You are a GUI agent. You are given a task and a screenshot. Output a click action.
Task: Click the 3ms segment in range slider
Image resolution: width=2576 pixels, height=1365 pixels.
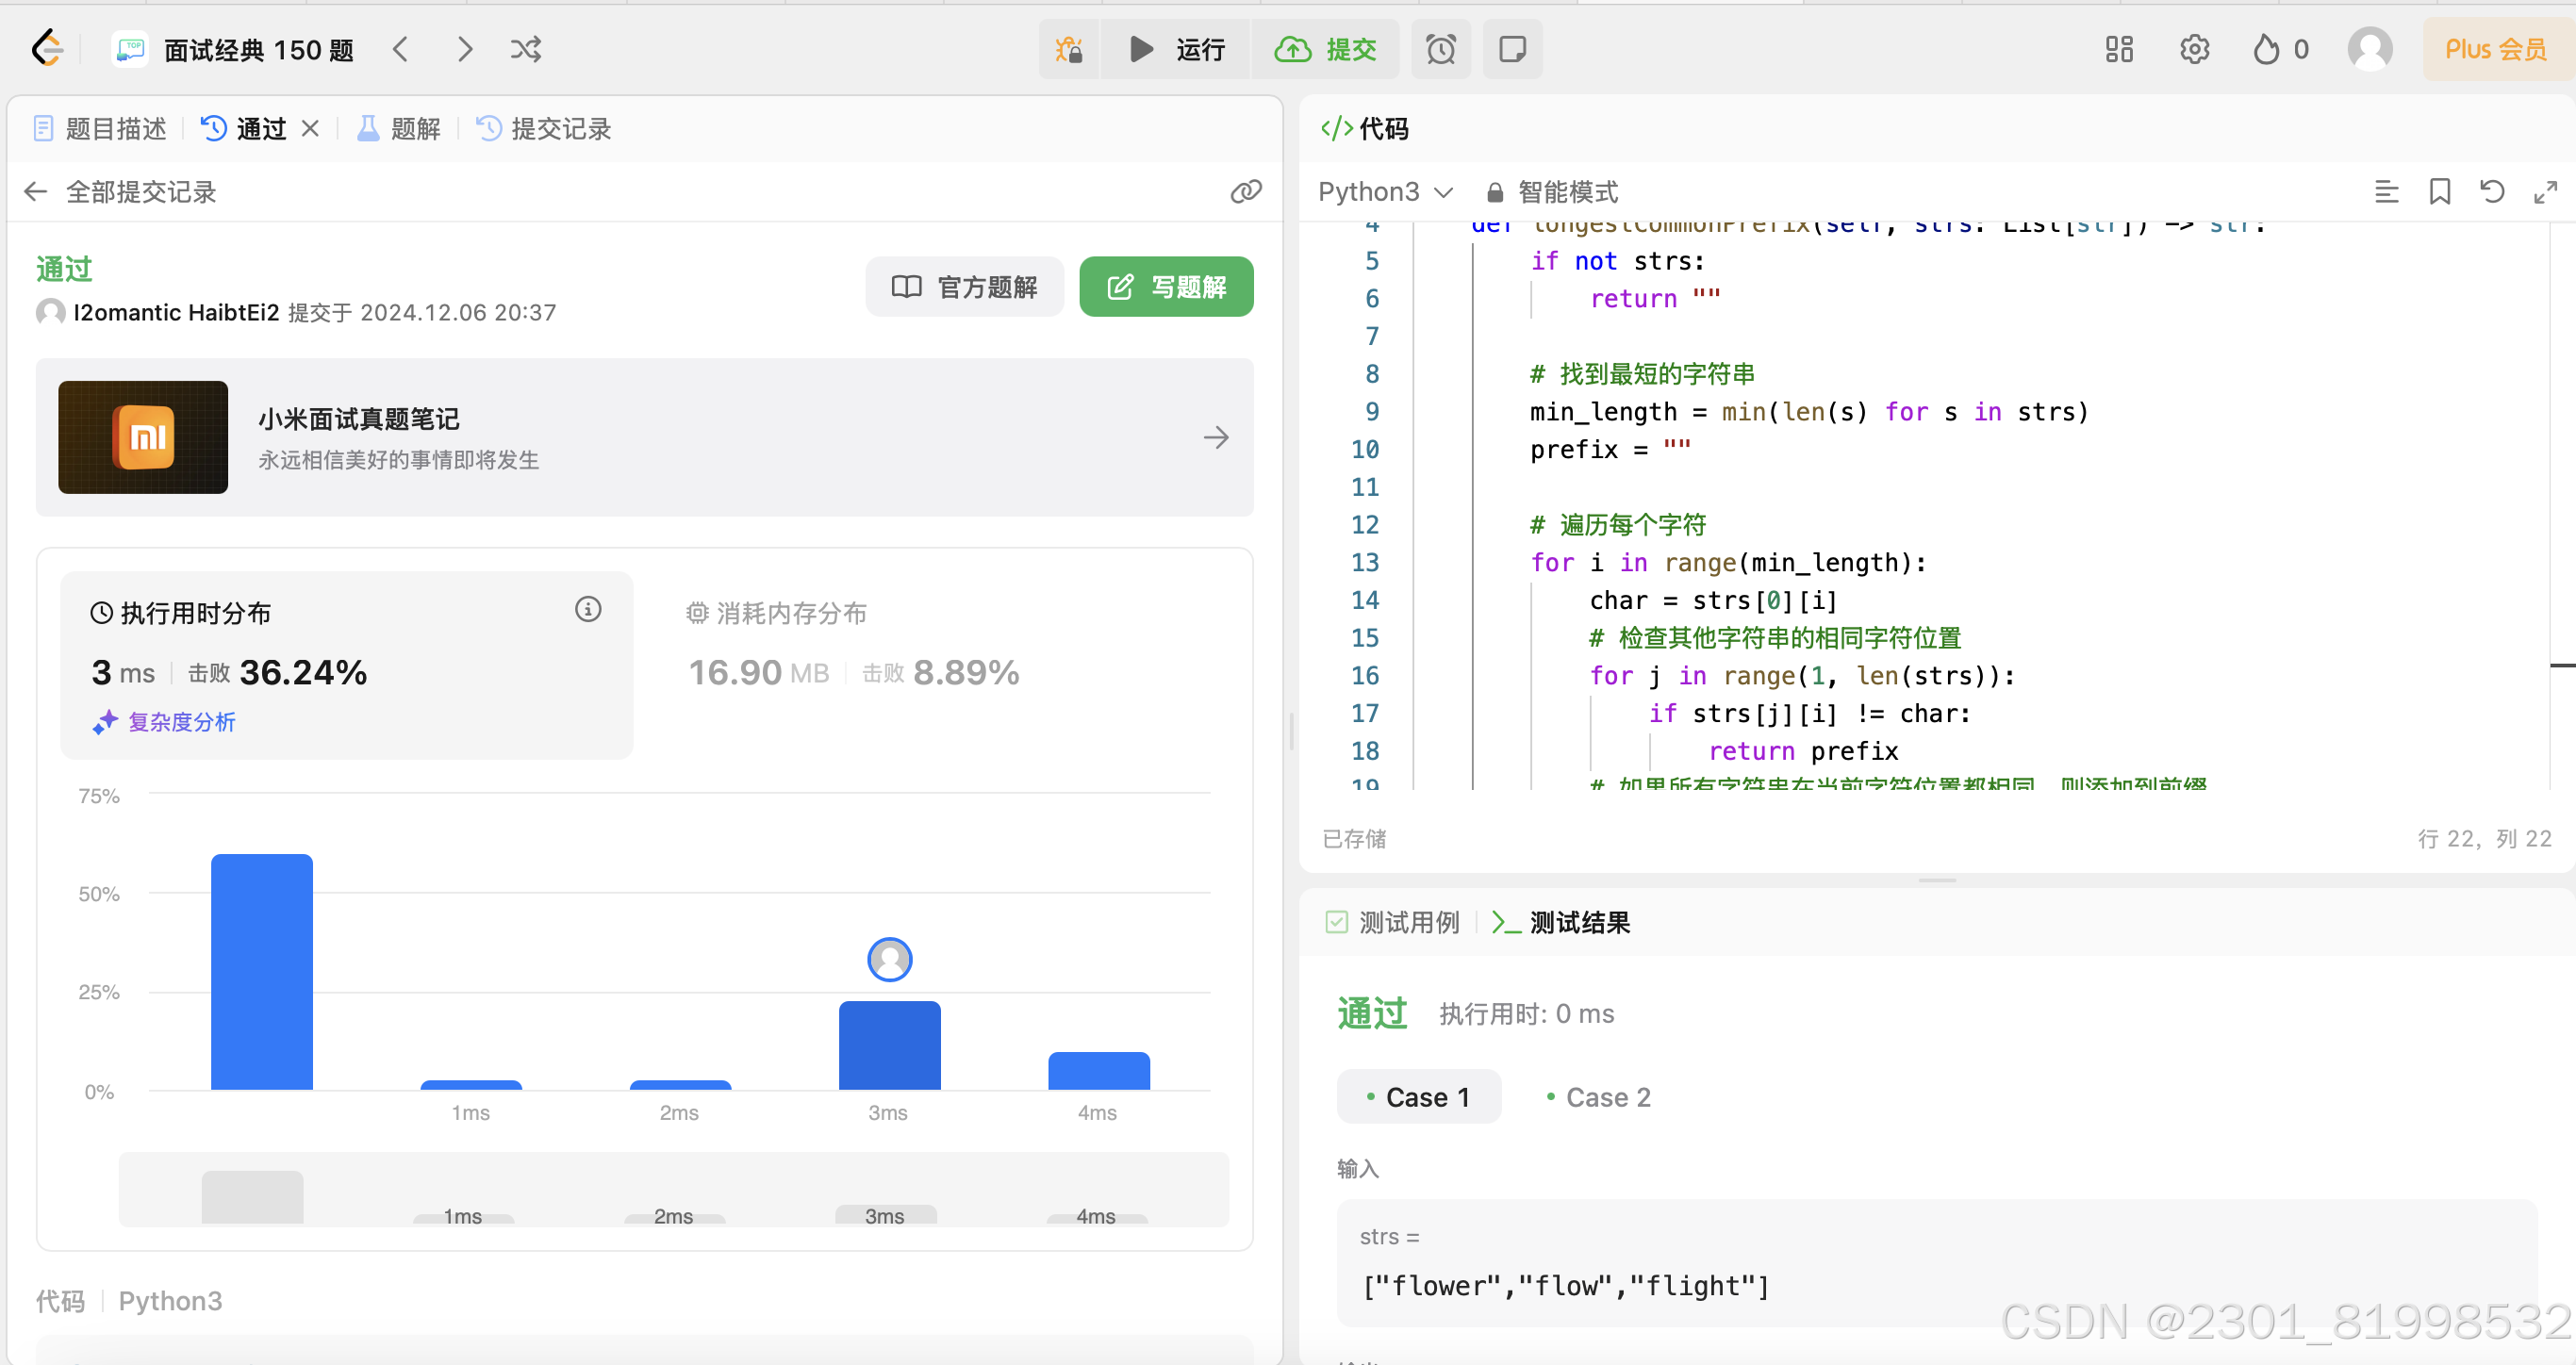pos(885,1214)
